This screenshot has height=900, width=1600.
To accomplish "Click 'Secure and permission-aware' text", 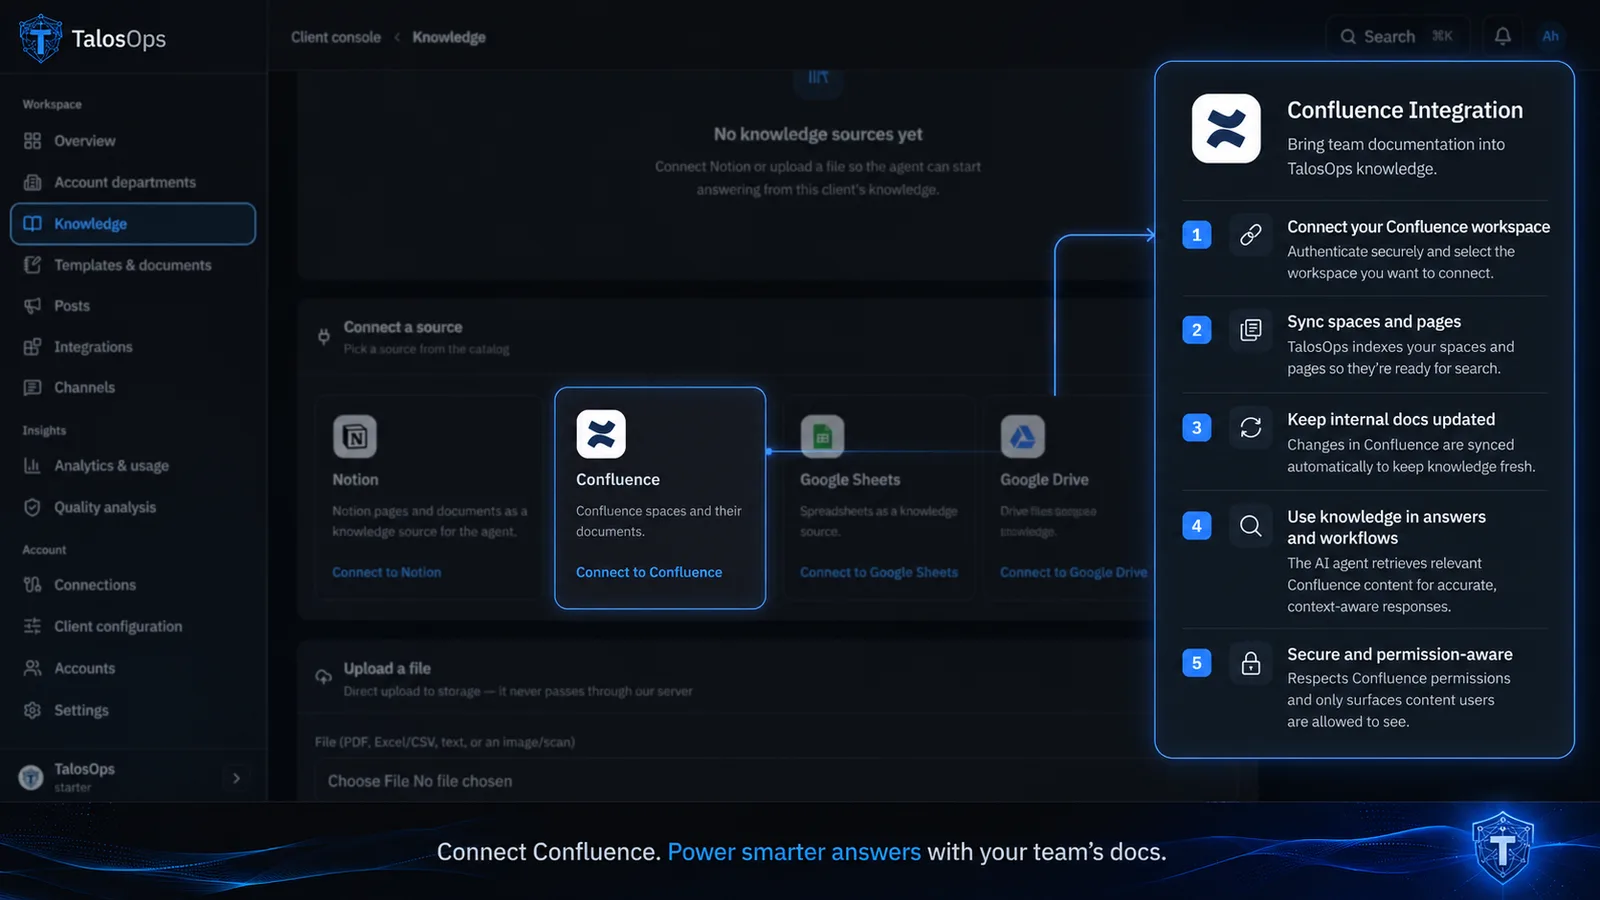I will pos(1400,654).
